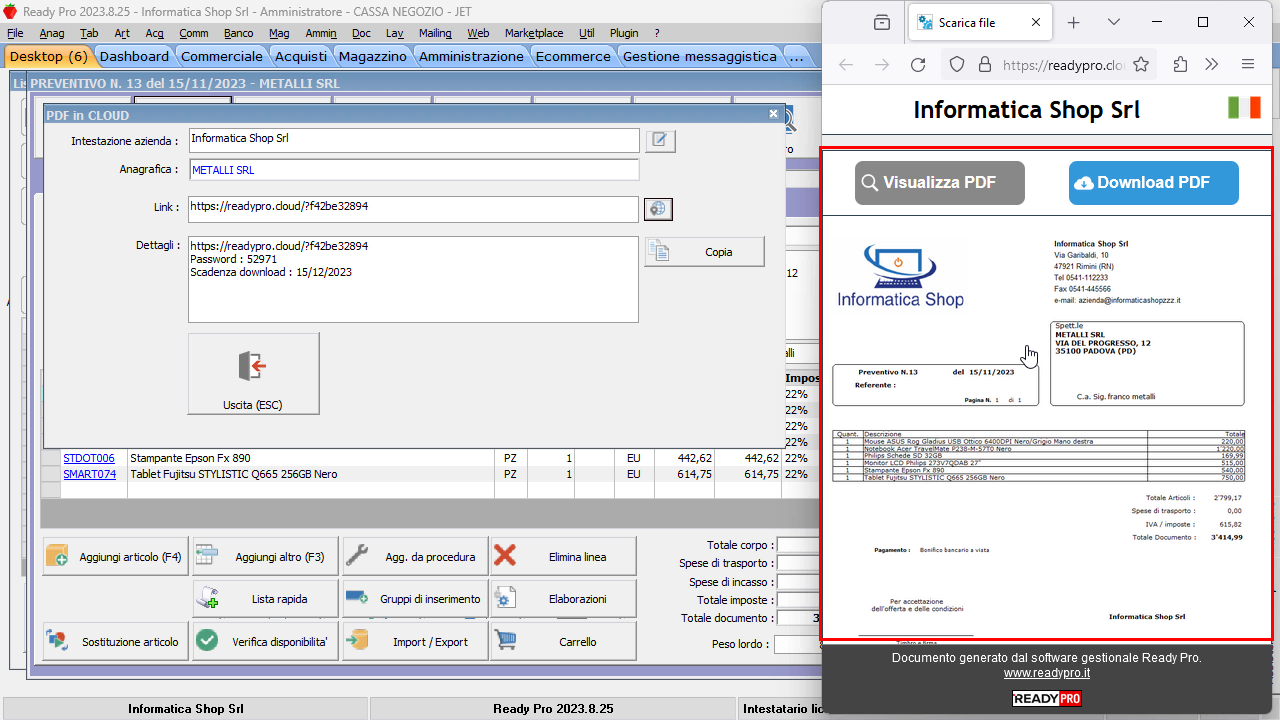Screen dimensions: 1280x720
Task: Click Uscita (ESC) exit button
Action: pos(254,374)
